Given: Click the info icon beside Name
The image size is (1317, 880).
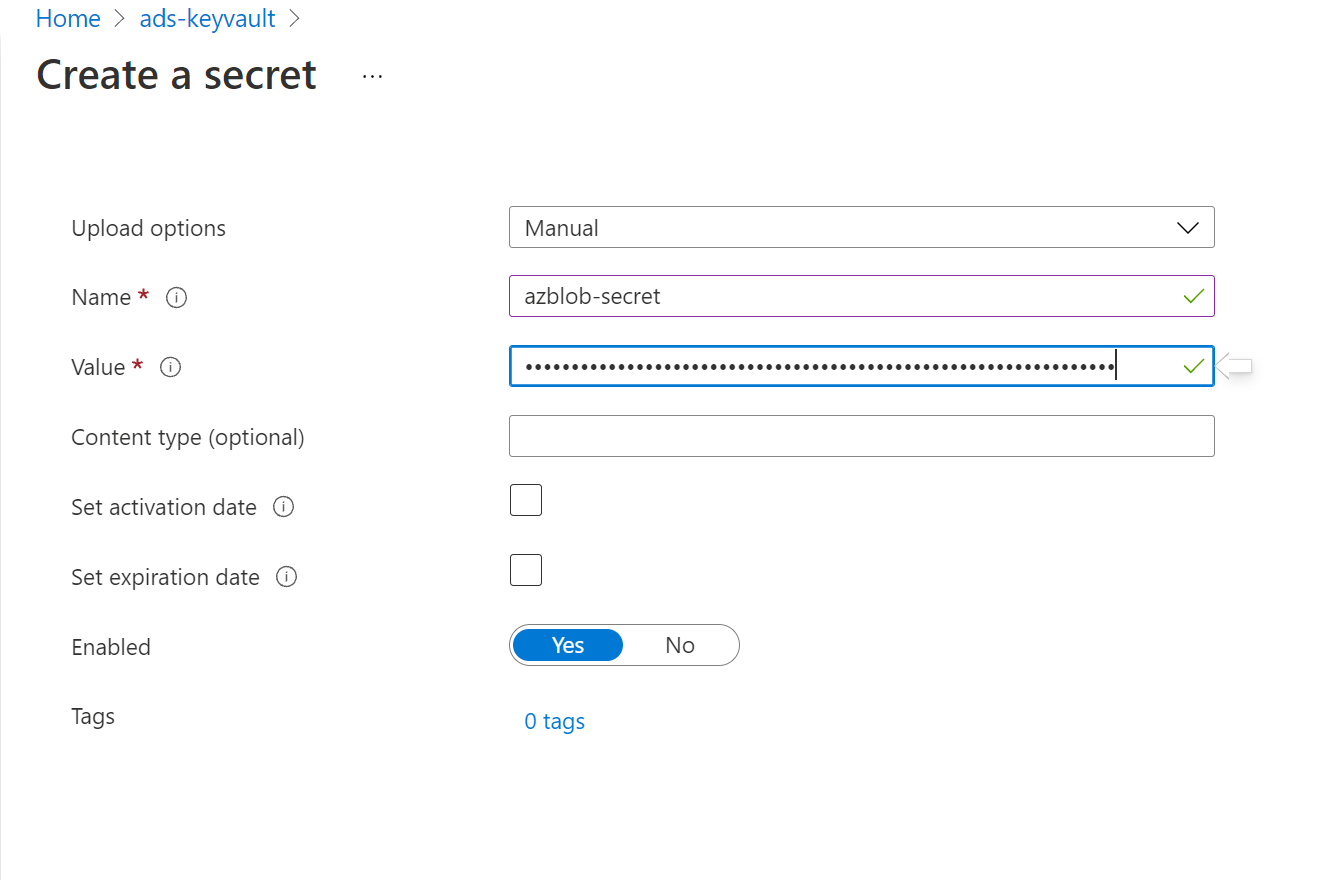Looking at the screenshot, I should tap(177, 297).
